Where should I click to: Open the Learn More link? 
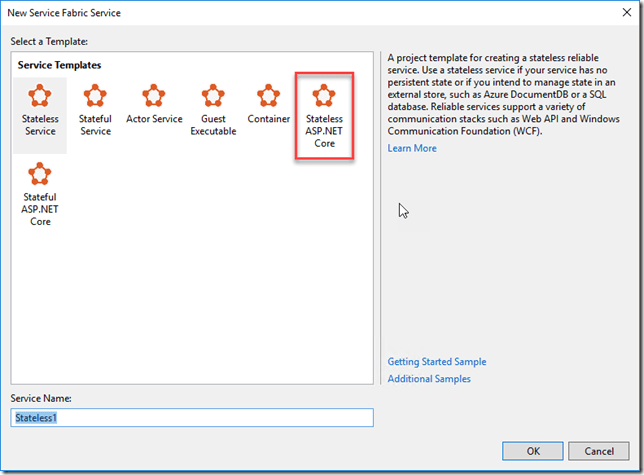coord(412,148)
